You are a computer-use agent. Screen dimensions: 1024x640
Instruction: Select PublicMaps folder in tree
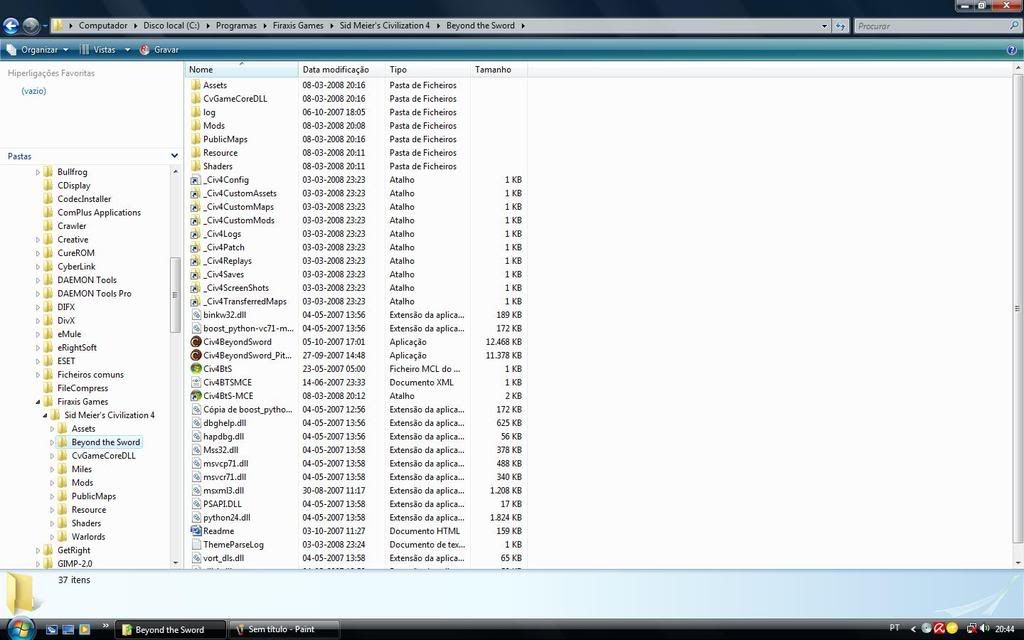(x=93, y=496)
